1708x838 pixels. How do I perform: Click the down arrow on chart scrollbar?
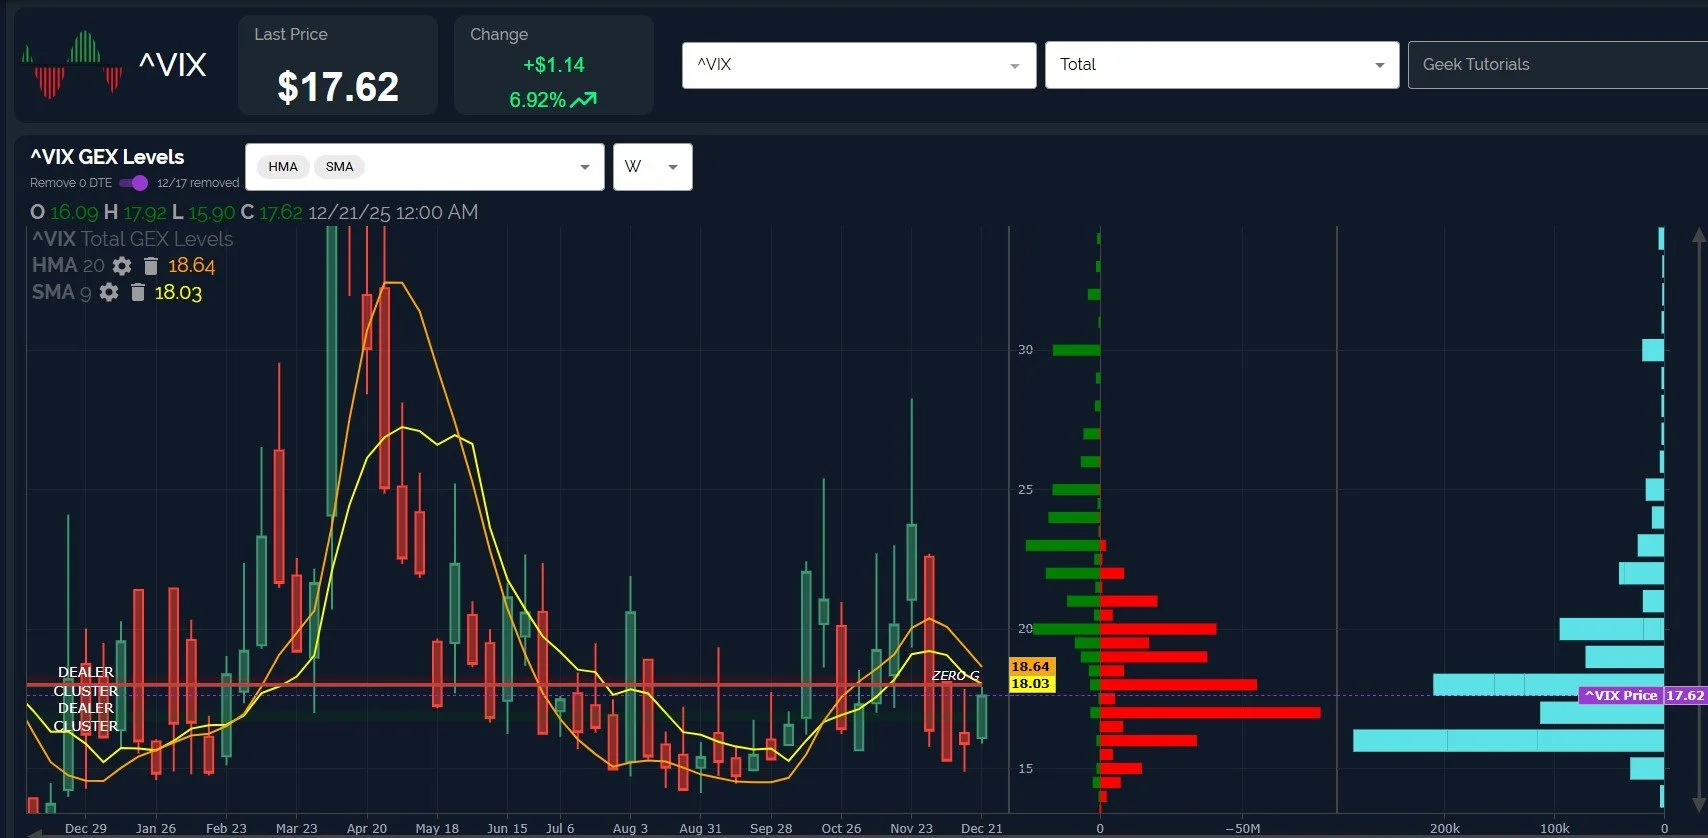click(1698, 804)
